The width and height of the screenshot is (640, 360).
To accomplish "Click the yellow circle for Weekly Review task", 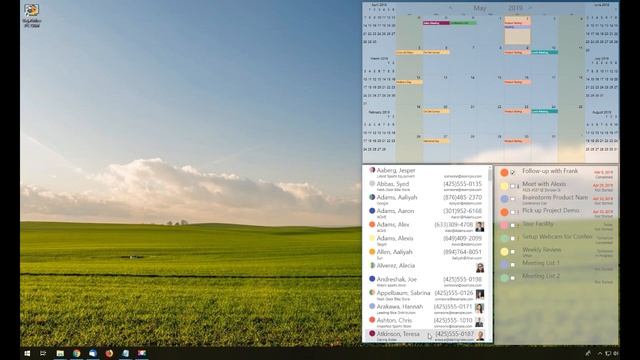I will 504,251.
